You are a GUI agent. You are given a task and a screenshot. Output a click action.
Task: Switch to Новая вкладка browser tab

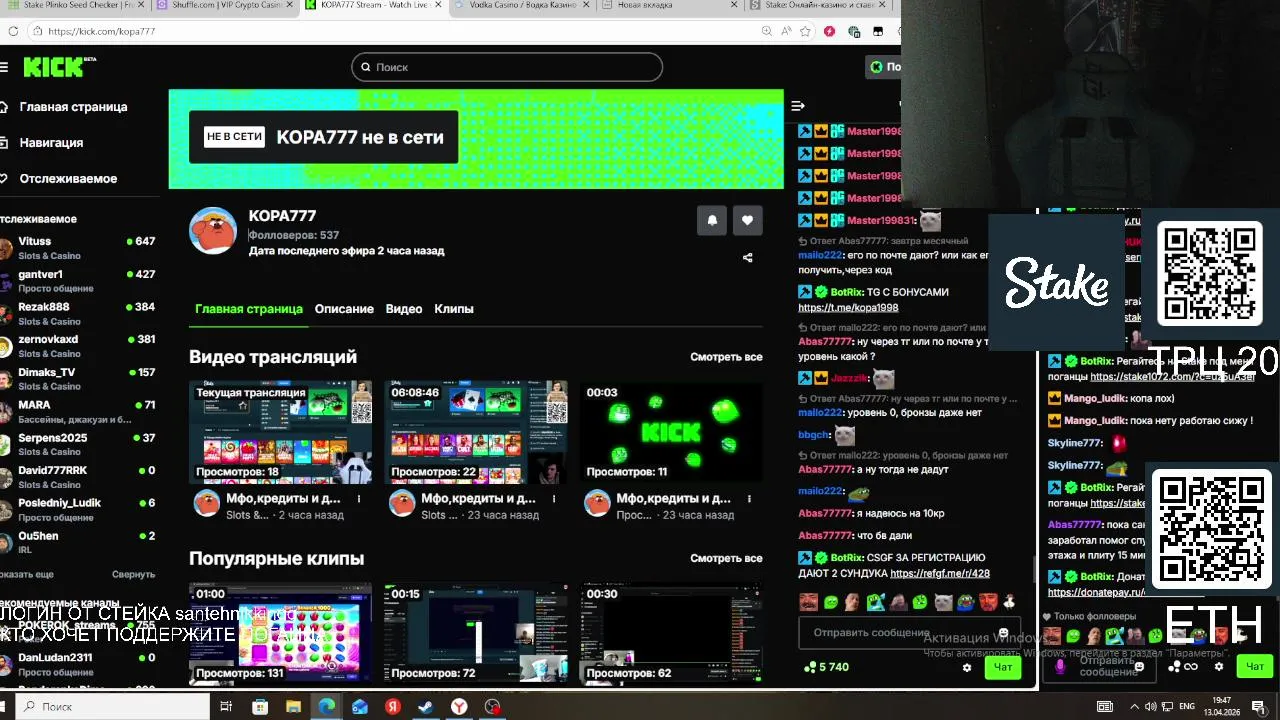(670, 6)
